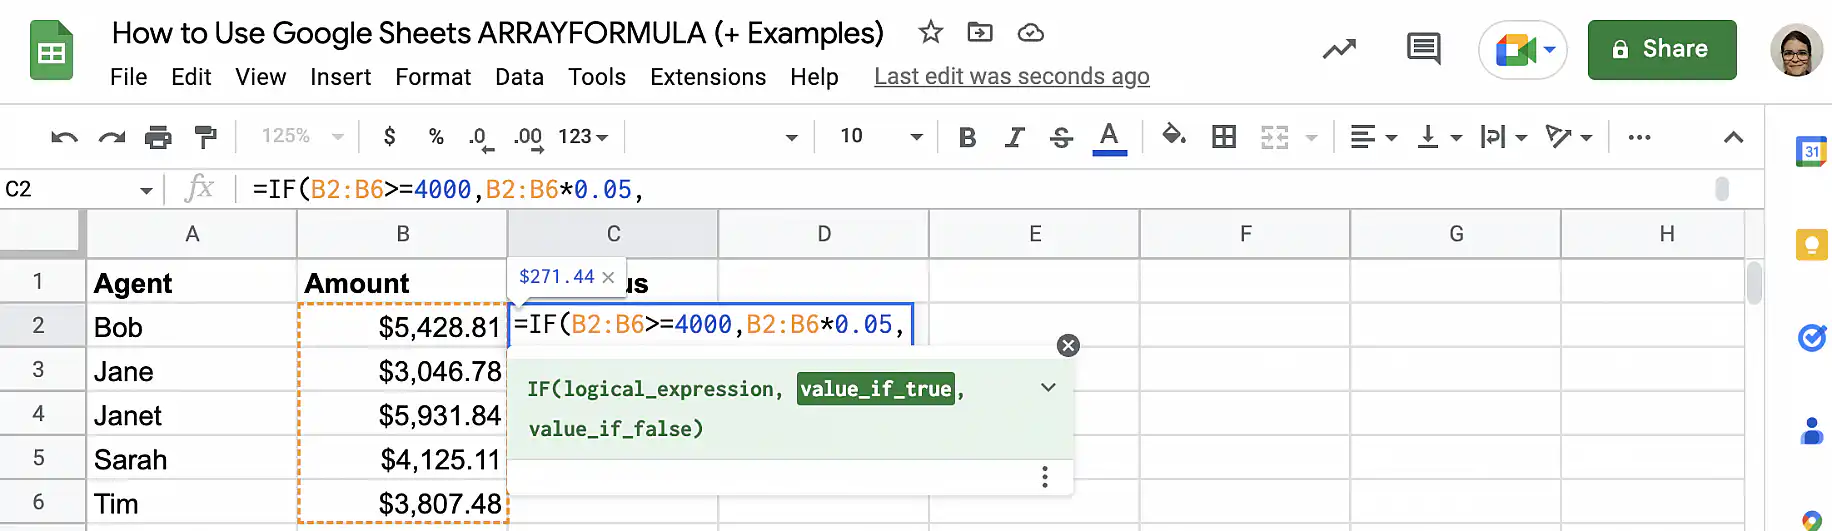Viewport: 1832px width, 531px height.
Task: Open the Tools menu
Action: [597, 77]
